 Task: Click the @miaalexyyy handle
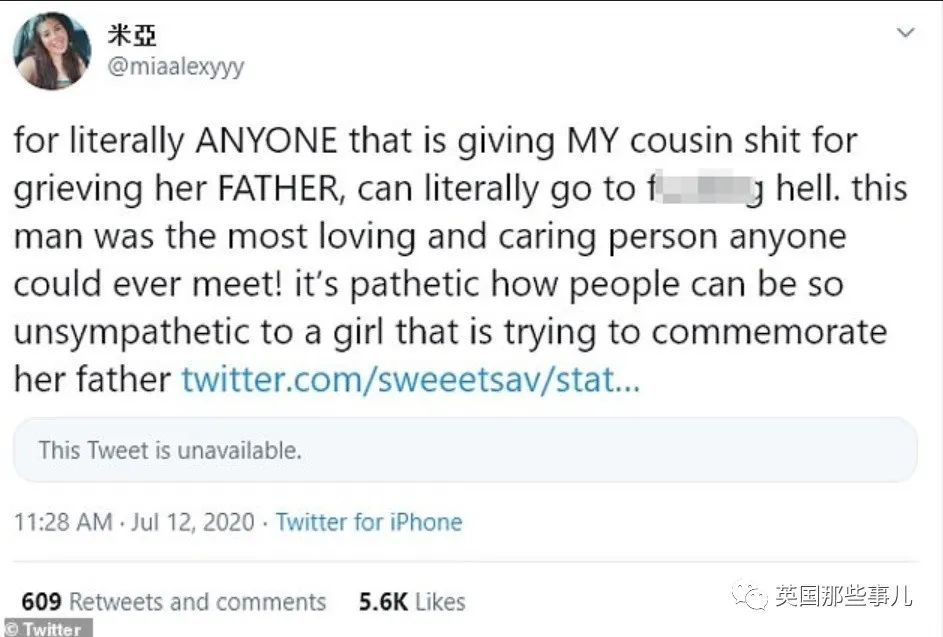174,67
